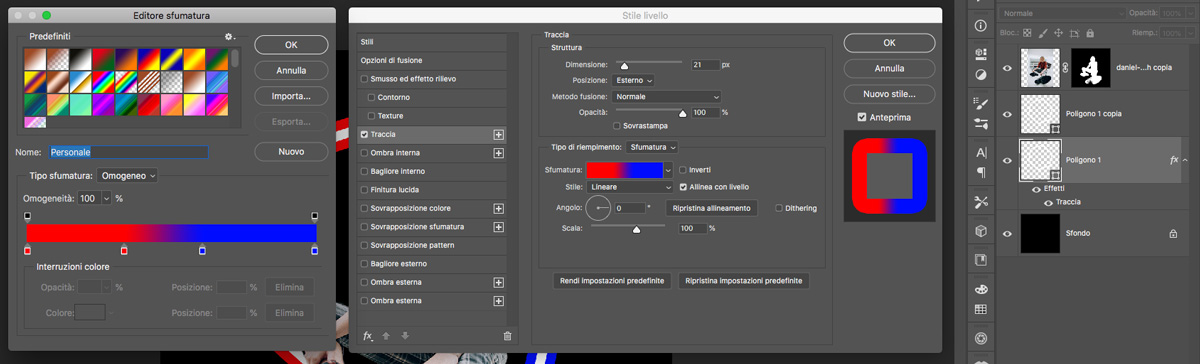
Task: Toggle the Anteprima preview checkbox
Action: coord(862,117)
